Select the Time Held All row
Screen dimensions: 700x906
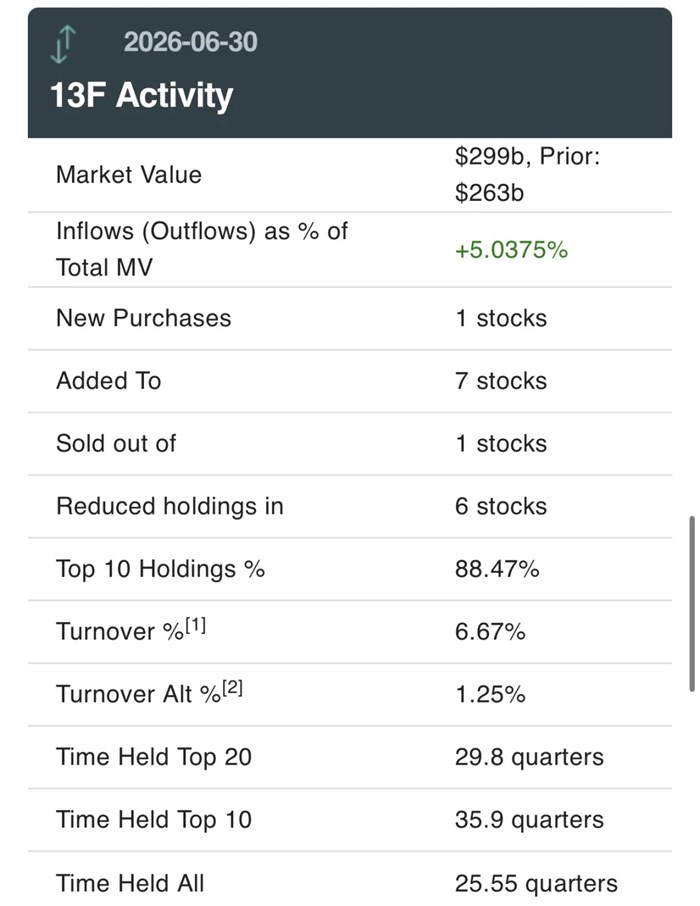[x=350, y=878]
